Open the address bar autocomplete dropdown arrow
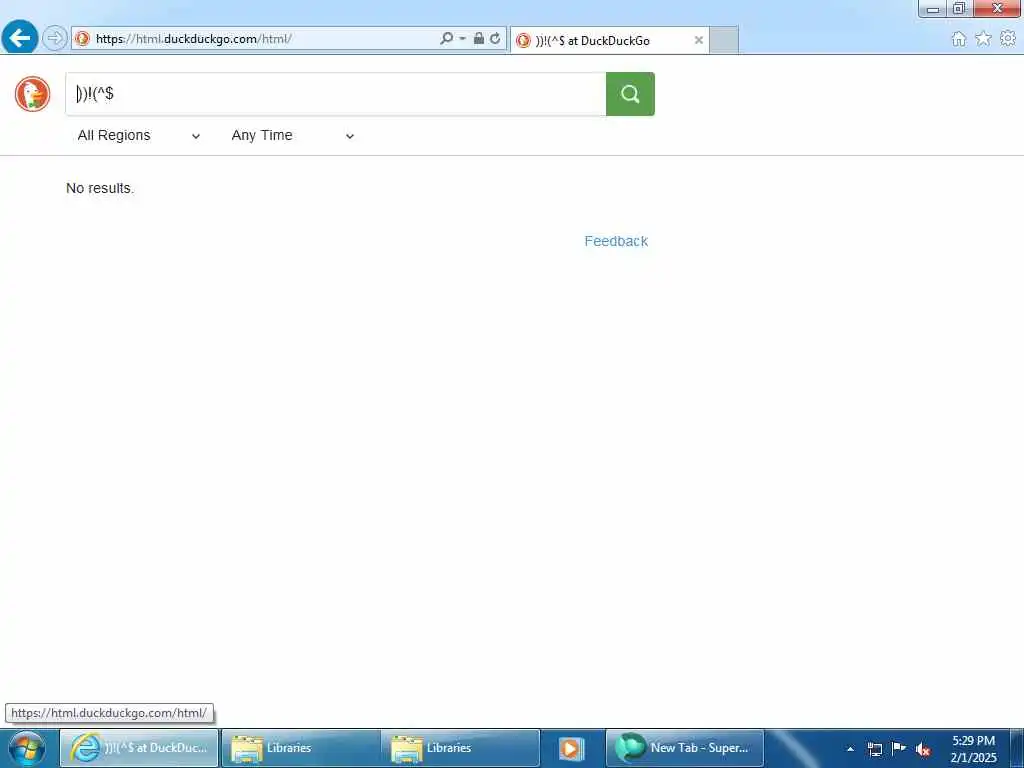Image resolution: width=1024 pixels, height=768 pixels. point(462,39)
